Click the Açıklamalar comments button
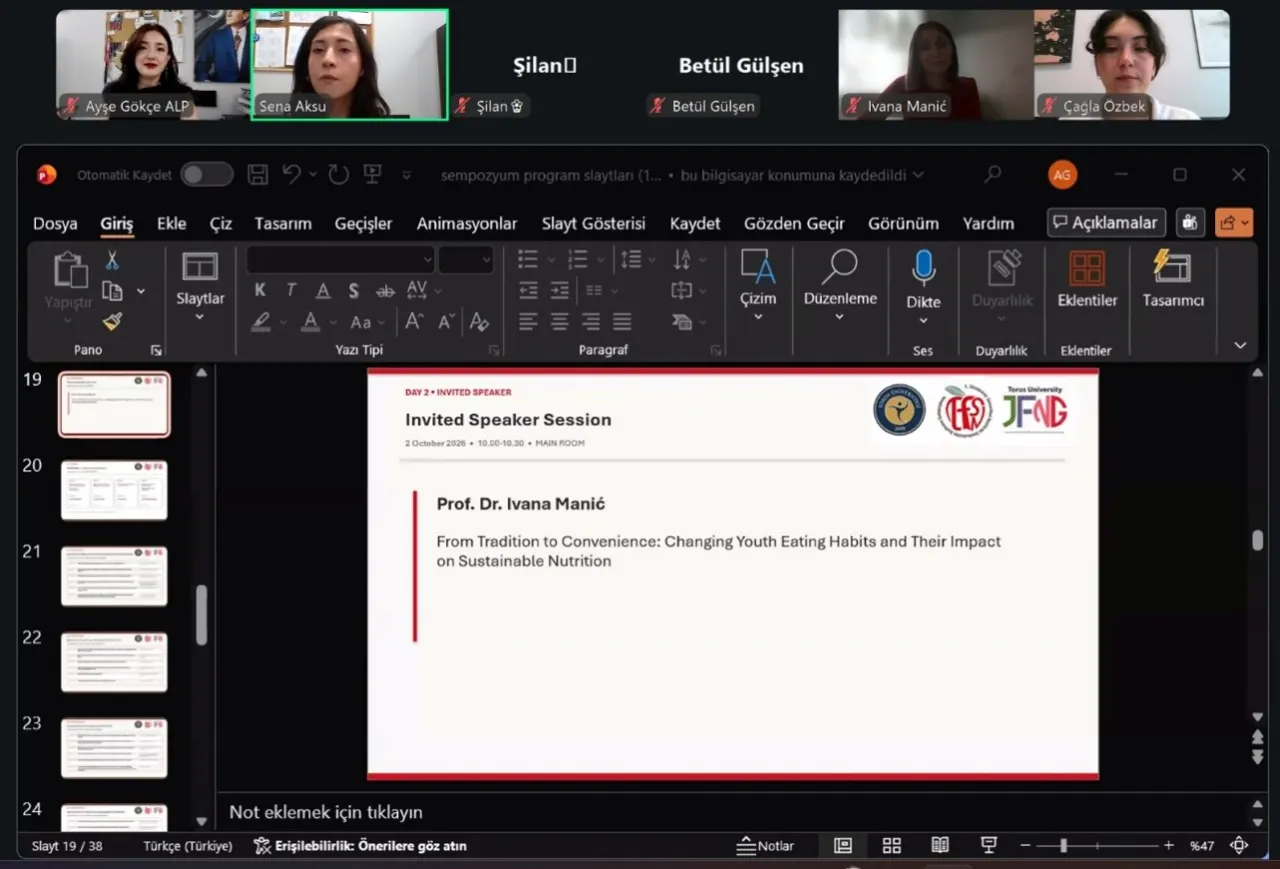The width and height of the screenshot is (1280, 869). coord(1107,223)
